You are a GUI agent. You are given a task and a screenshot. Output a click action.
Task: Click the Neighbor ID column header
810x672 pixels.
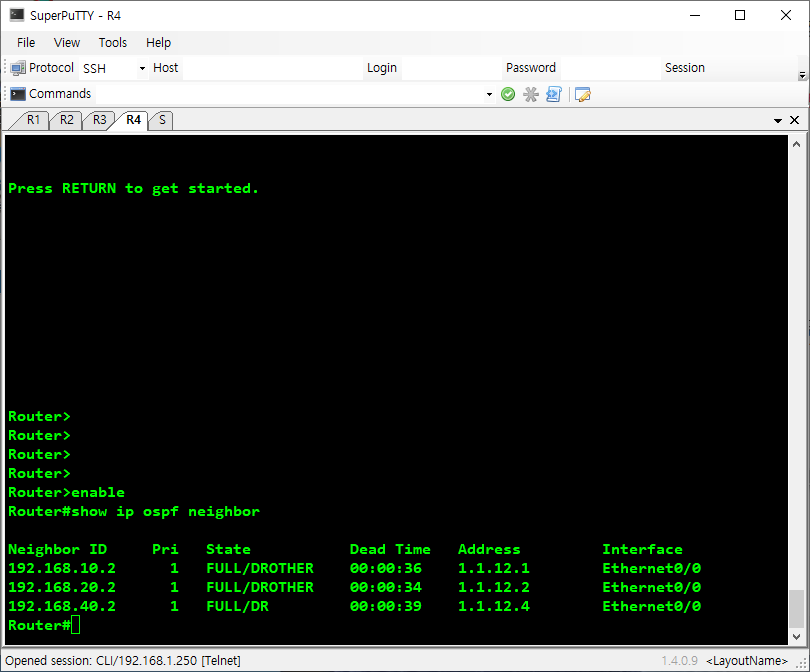(57, 549)
